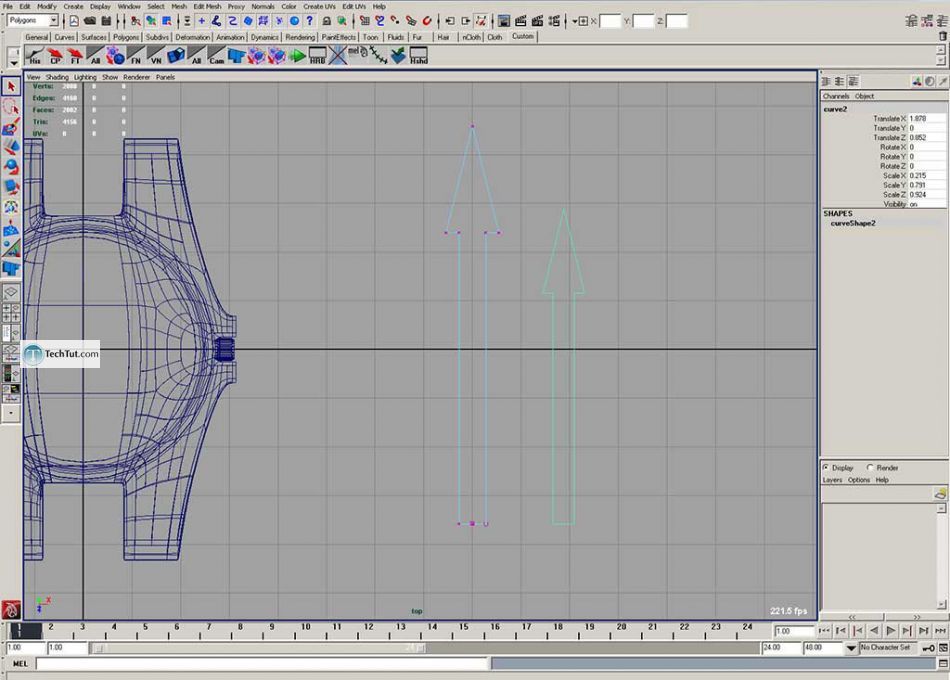Enable snap to points icon
Viewport: 950px width, 680px height.
pyautogui.click(x=395, y=21)
